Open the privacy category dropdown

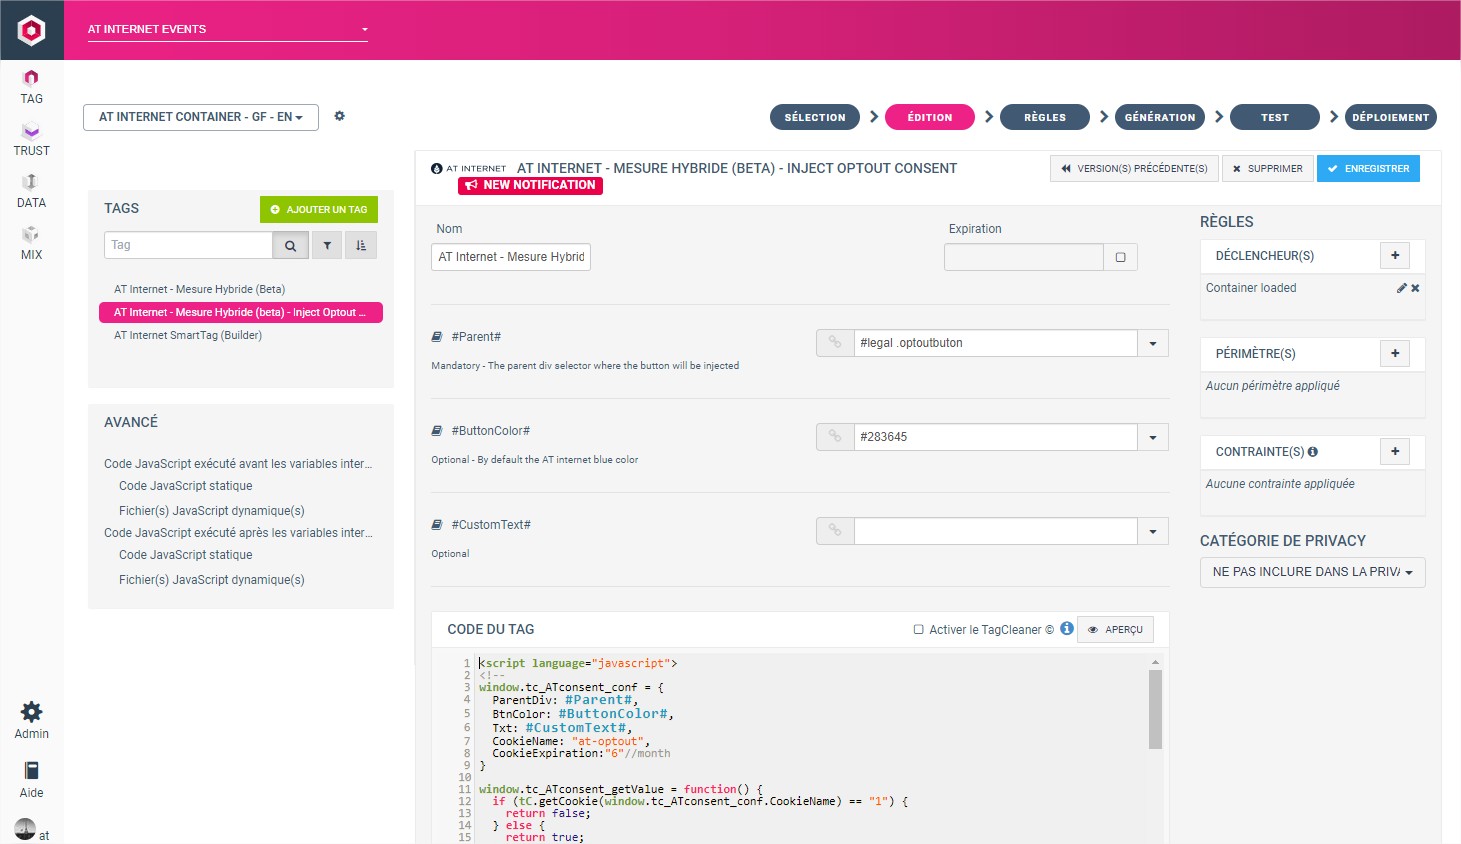[1312, 572]
